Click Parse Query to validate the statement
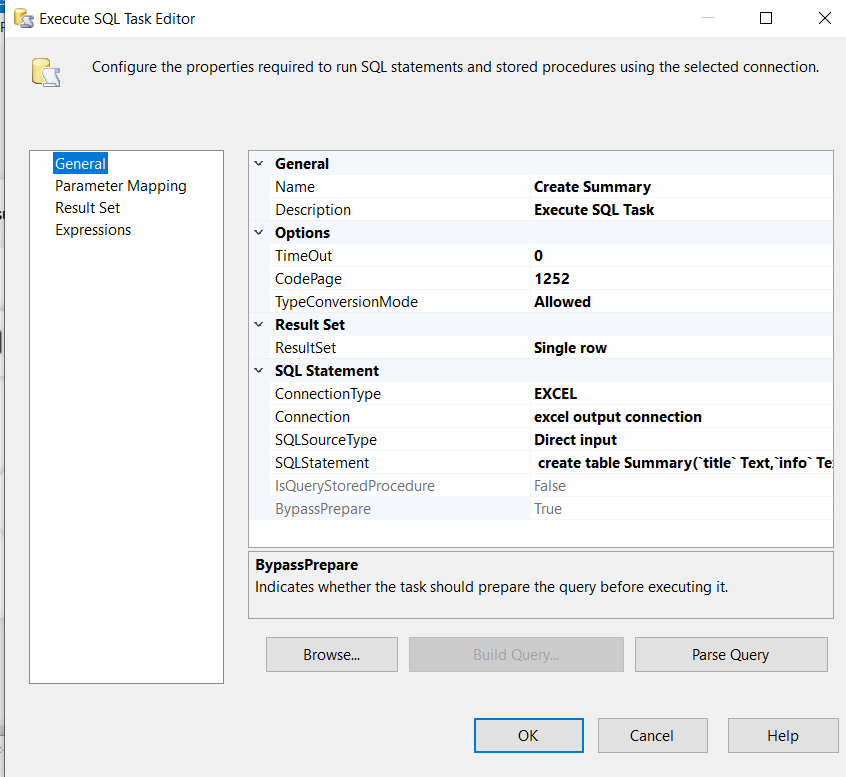Image resolution: width=846 pixels, height=777 pixels. point(731,654)
